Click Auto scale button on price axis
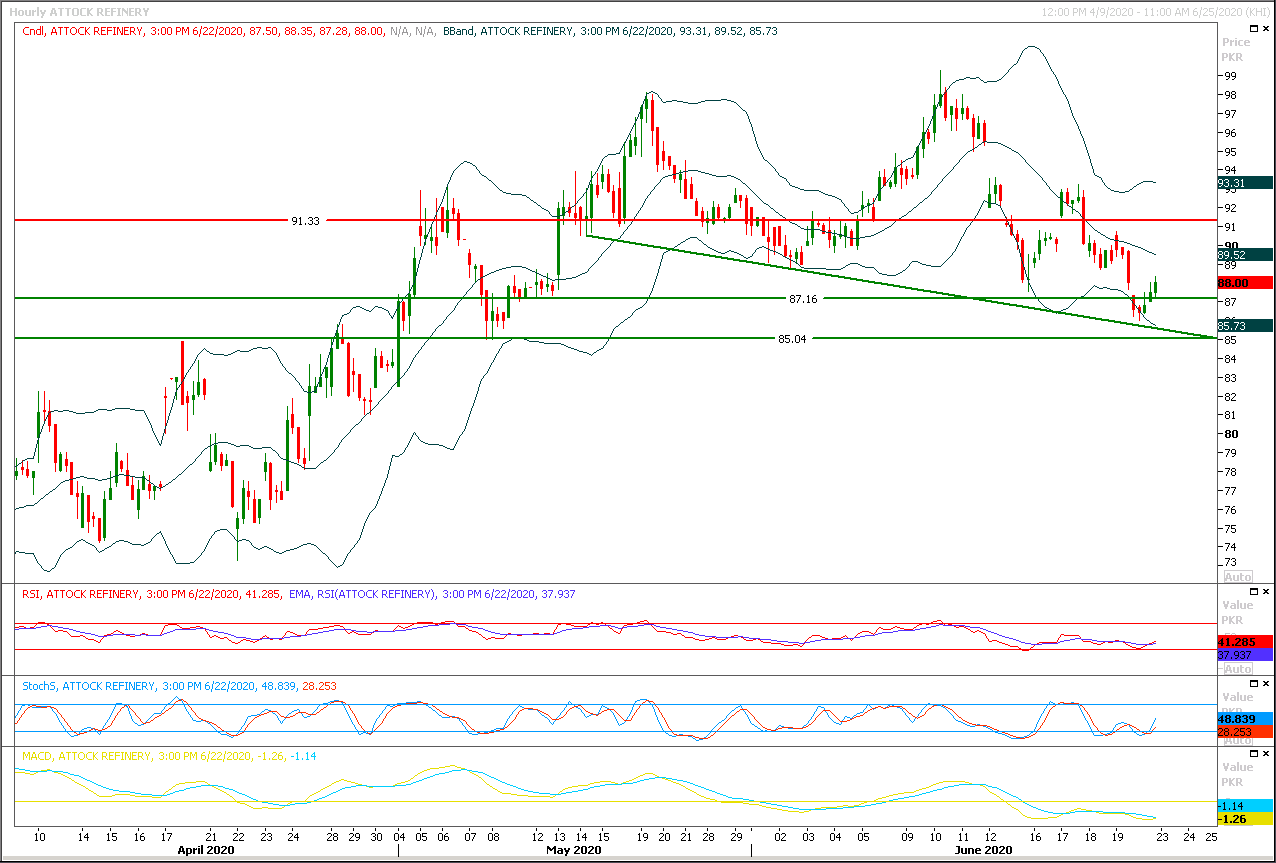1276x863 pixels. click(x=1237, y=577)
